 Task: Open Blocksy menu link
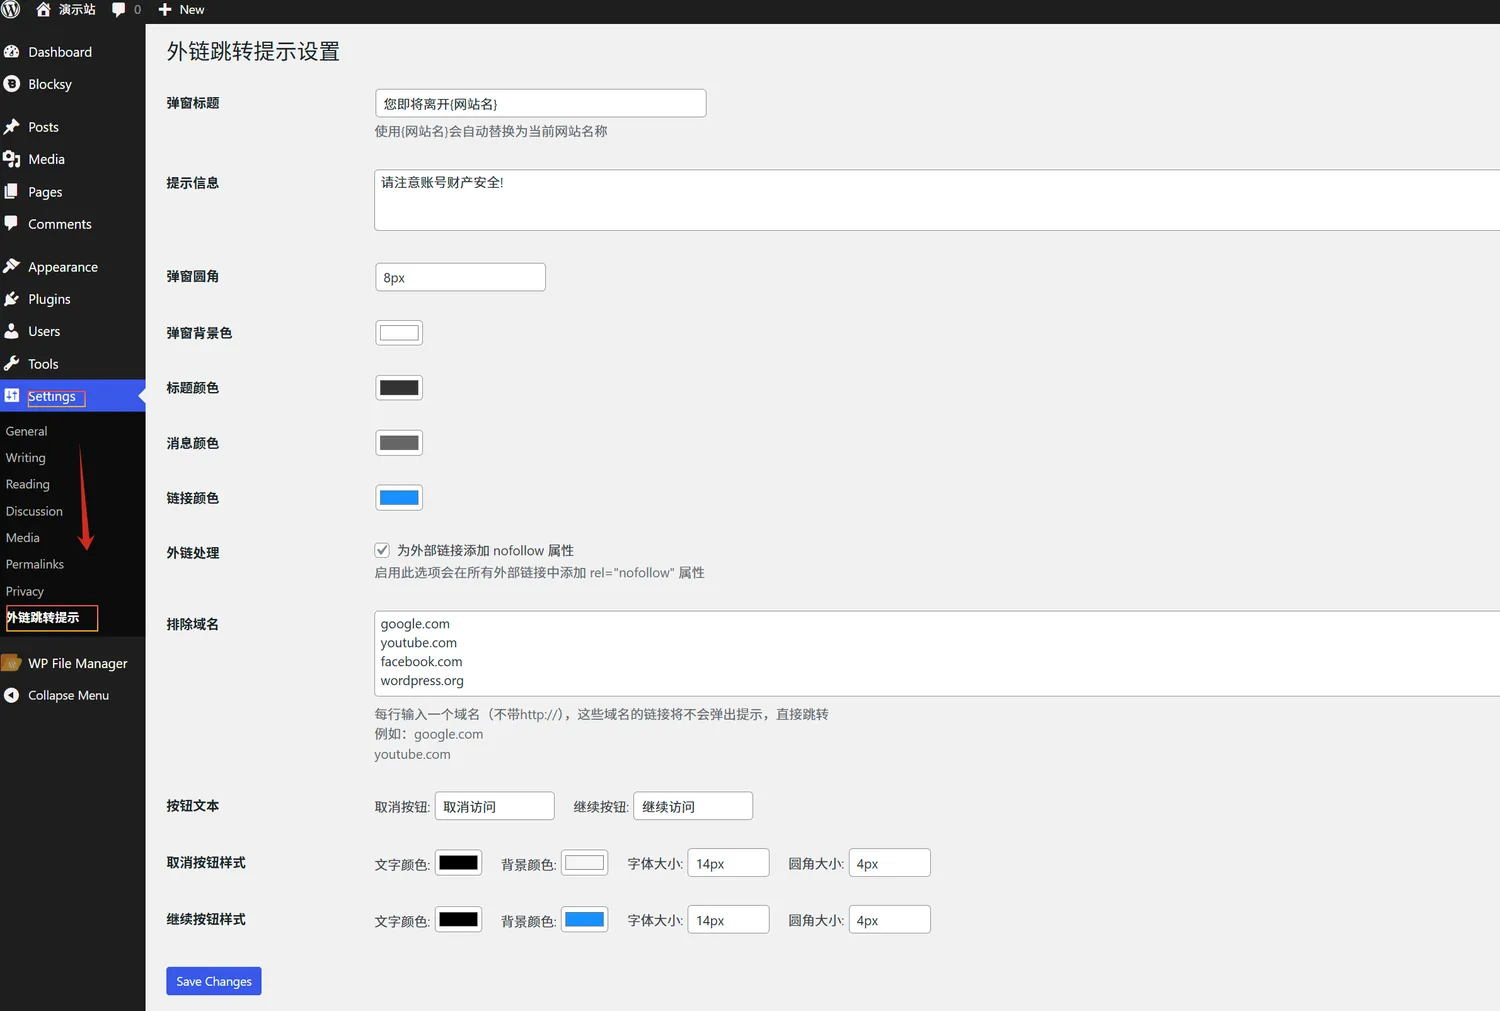tap(50, 84)
